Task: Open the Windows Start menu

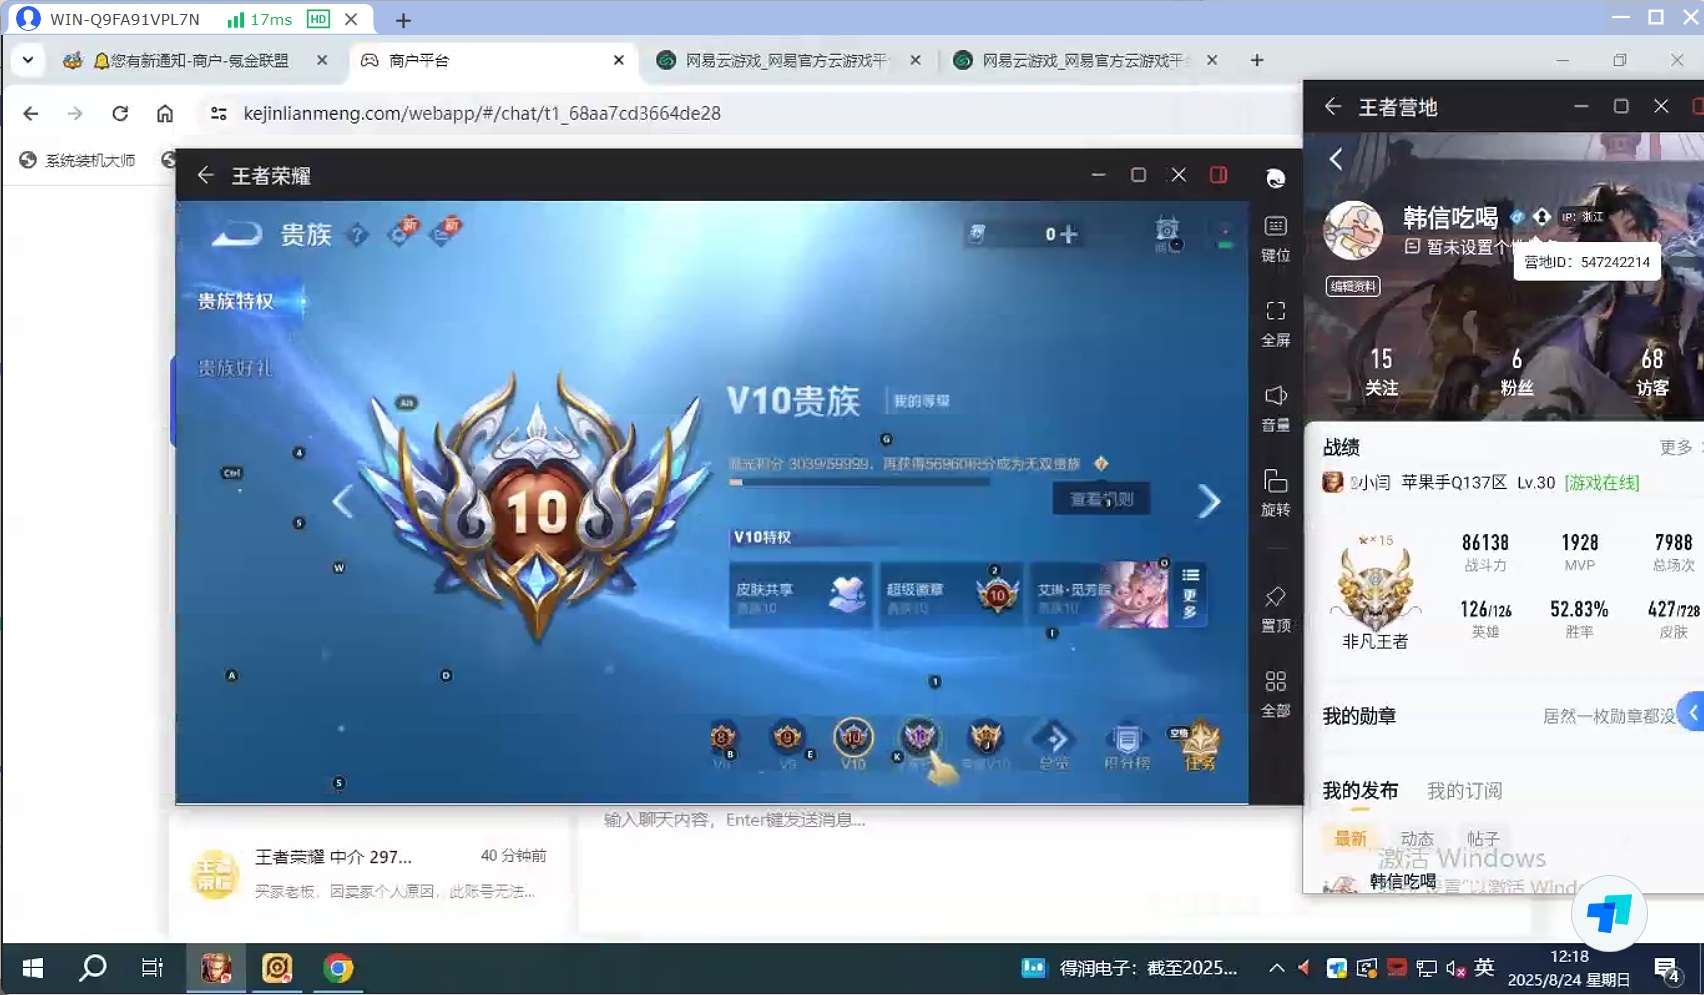Action: pyautogui.click(x=32, y=968)
